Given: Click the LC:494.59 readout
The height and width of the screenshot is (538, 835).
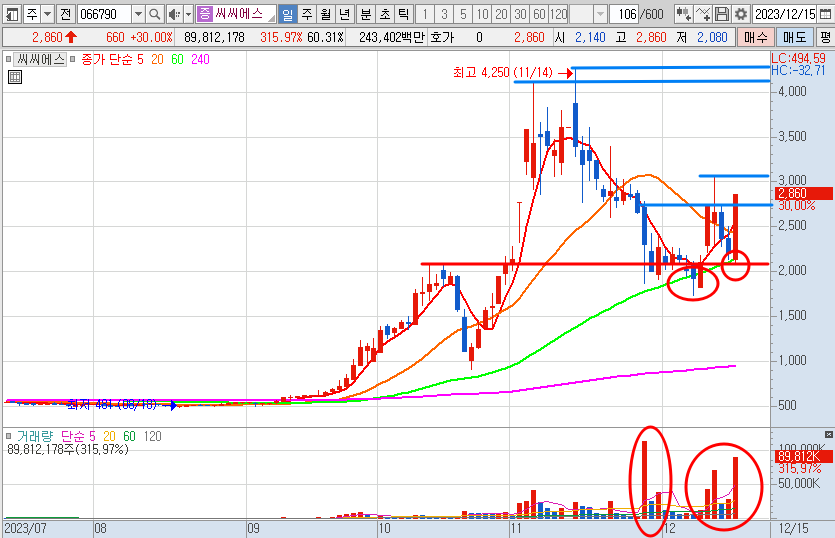Looking at the screenshot, I should tap(798, 58).
